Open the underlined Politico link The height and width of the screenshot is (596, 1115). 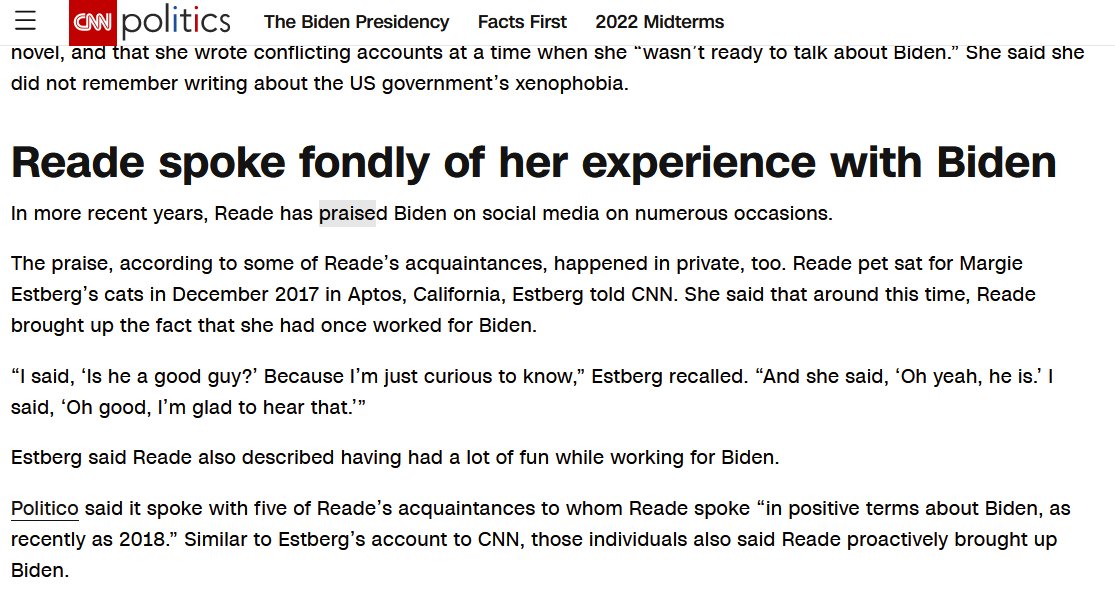point(45,509)
